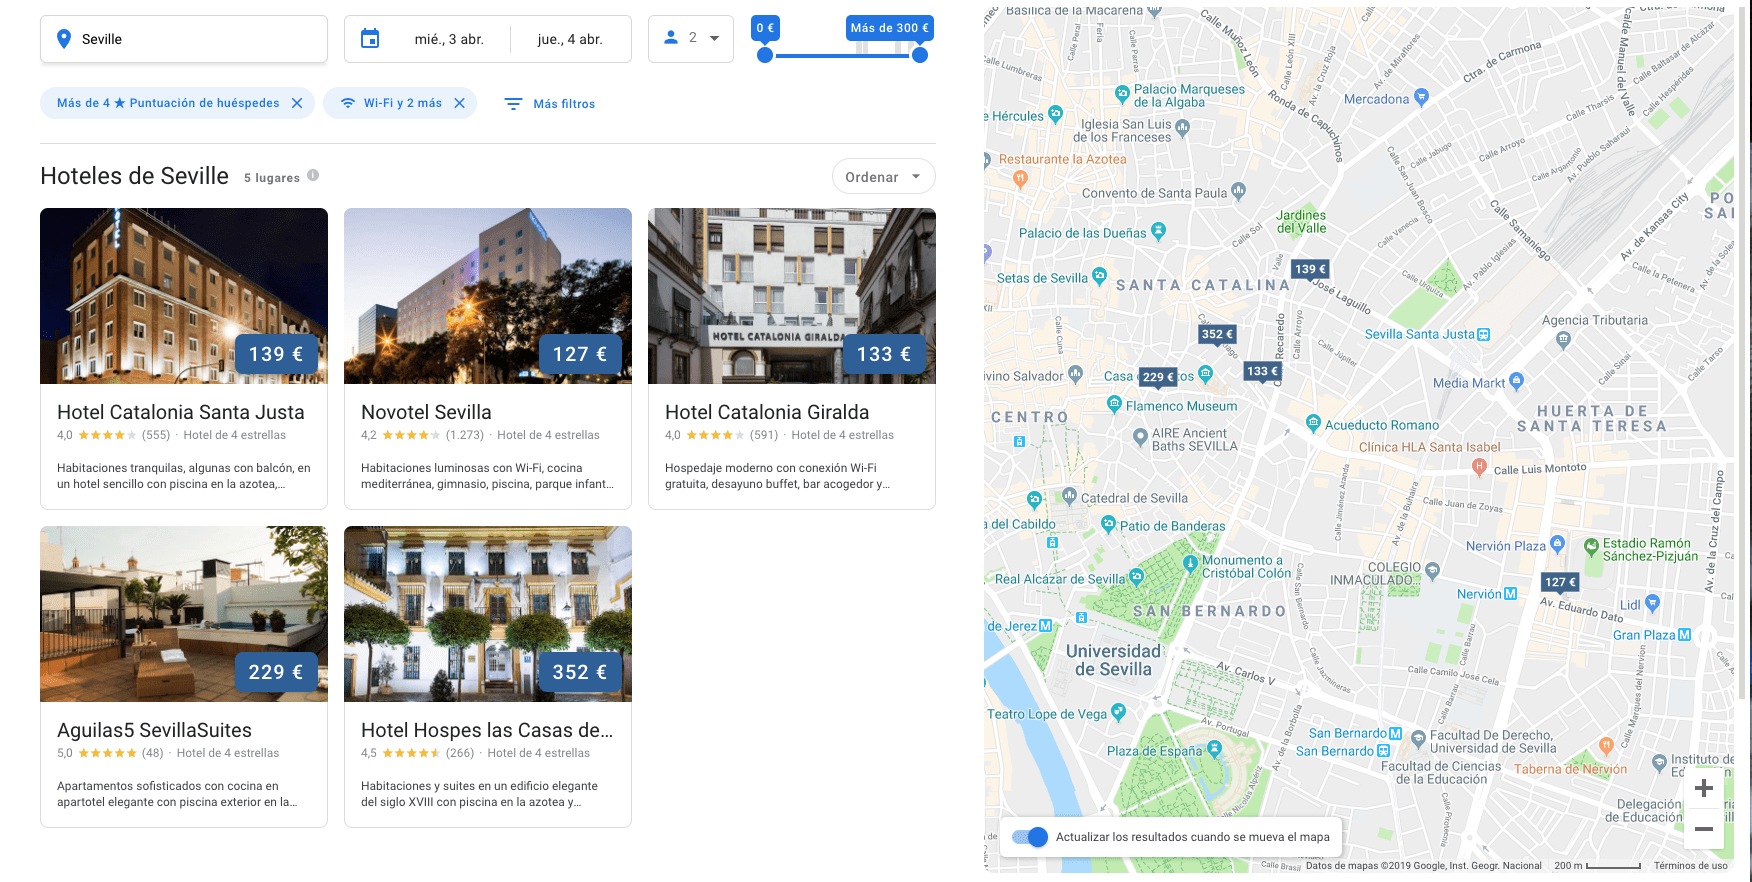Select check-in date mié., 3 abr.
The width and height of the screenshot is (1752, 882).
point(449,39)
